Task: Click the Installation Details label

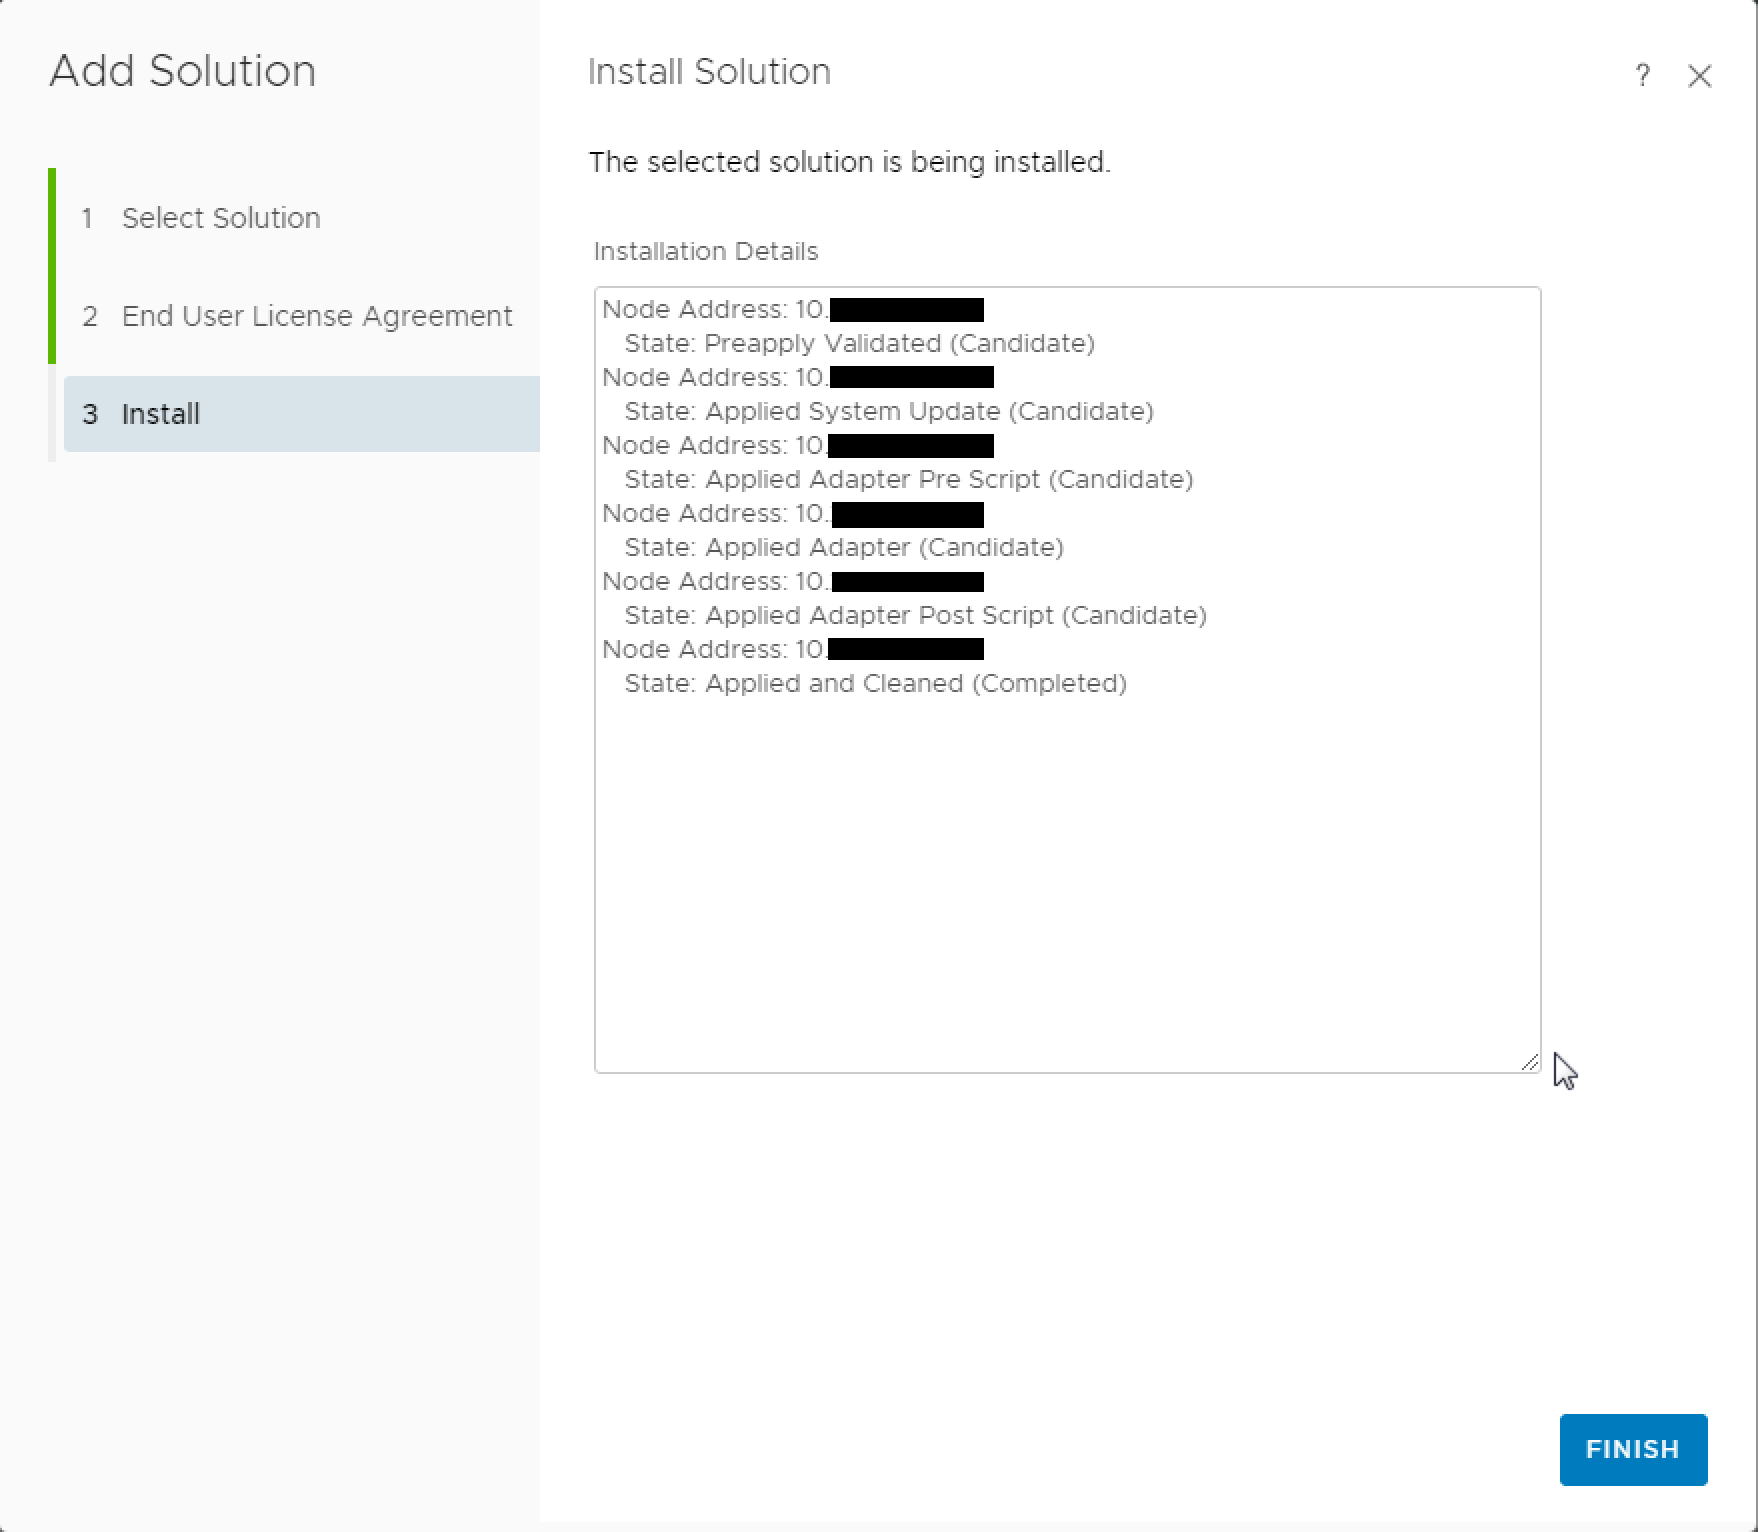Action: tap(705, 252)
